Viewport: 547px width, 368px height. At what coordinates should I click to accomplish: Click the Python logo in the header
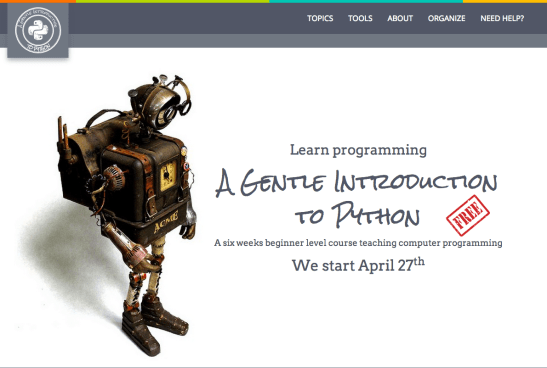pos(38,30)
